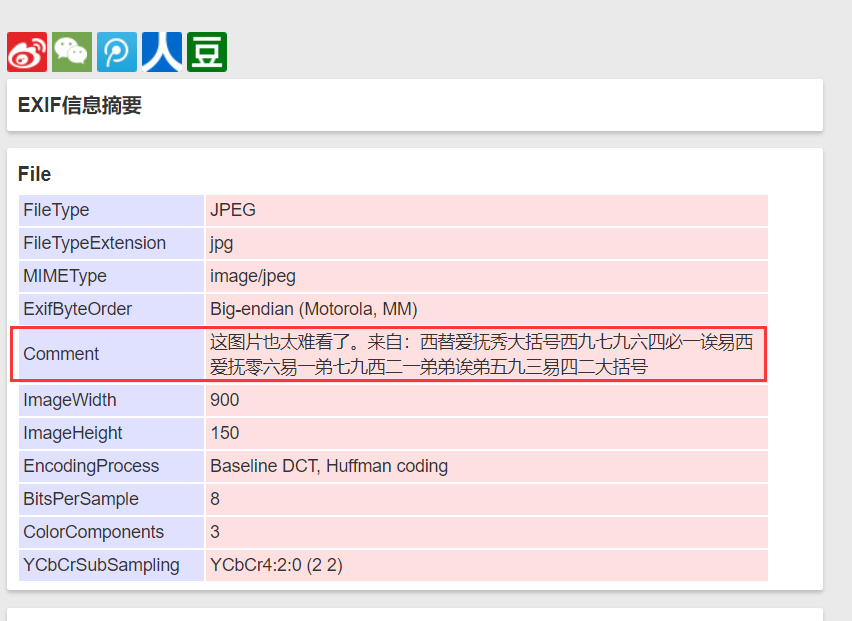Select the ImageWidth value 900
Viewport: 852px width, 621px height.
[221, 399]
